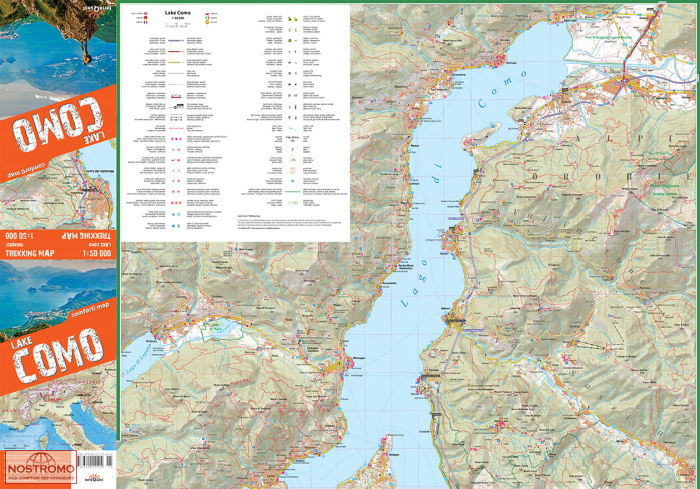The image size is (700, 489).
Task: Click 'comfort! map' above the upright COMO title
Action: (x=89, y=309)
